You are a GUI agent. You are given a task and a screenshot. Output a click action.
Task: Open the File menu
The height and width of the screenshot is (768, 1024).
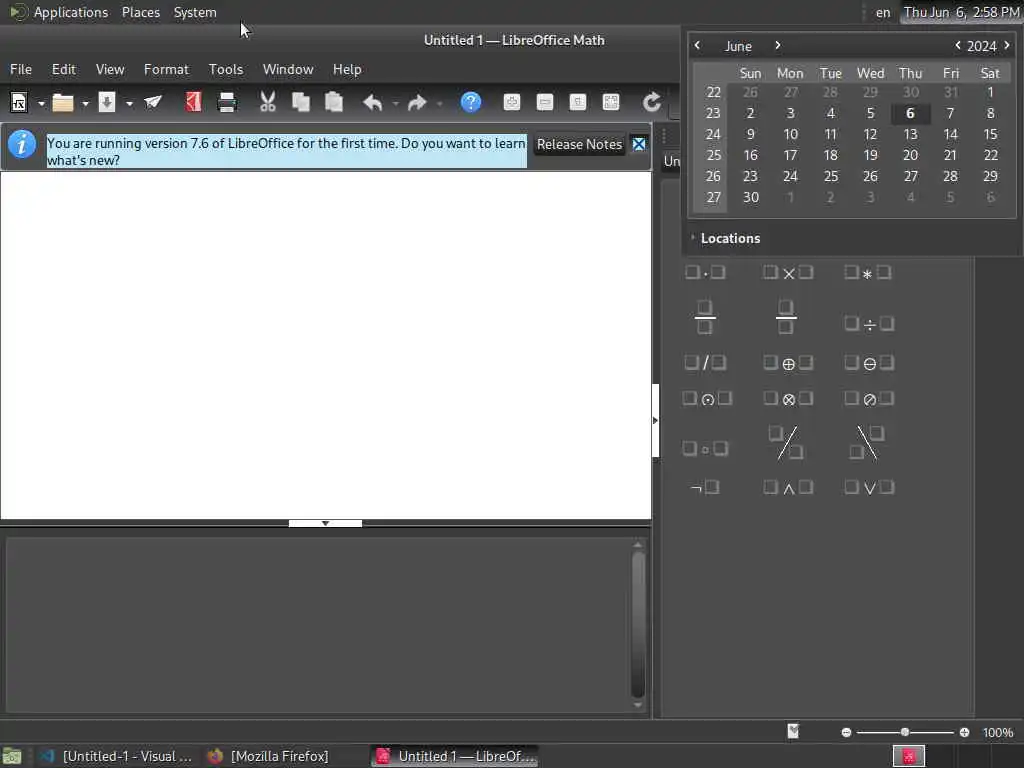point(21,69)
